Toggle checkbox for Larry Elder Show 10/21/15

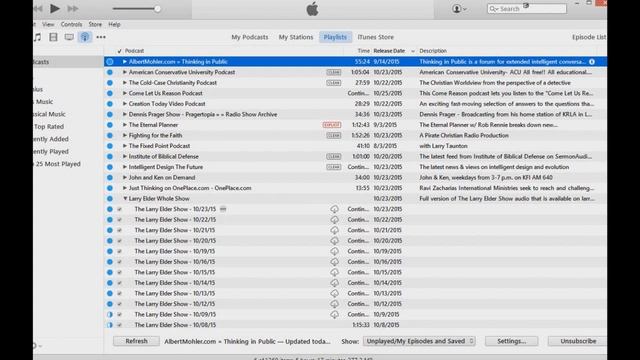coord(120,230)
